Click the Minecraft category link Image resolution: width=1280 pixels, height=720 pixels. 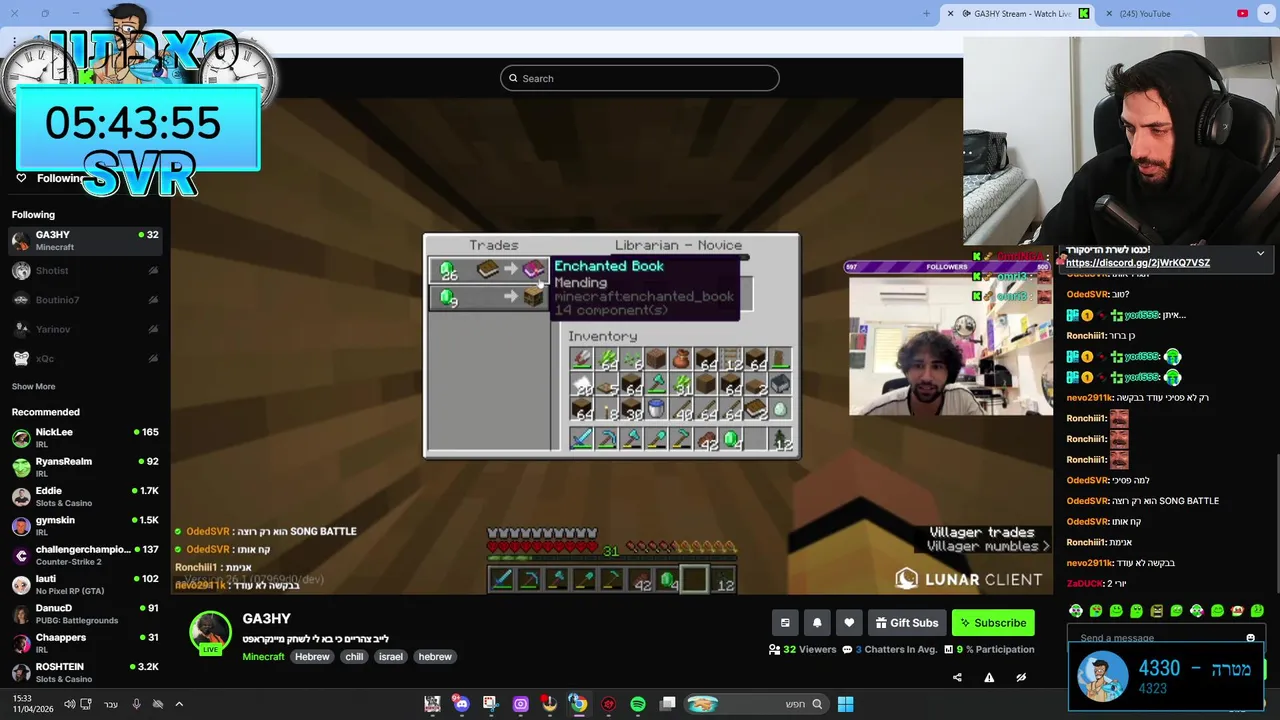[263, 657]
